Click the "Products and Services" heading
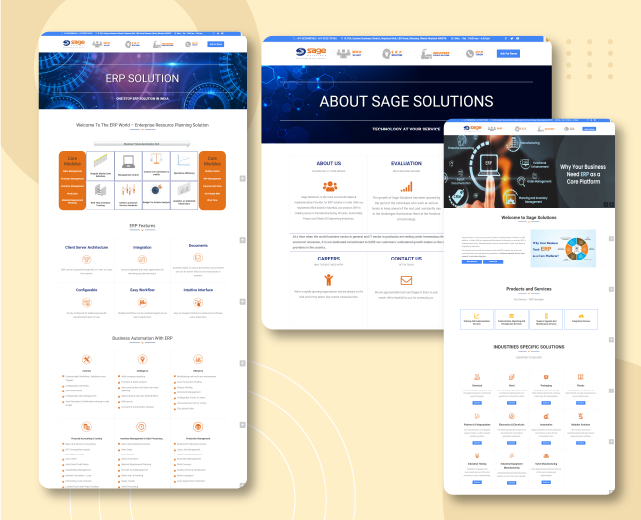641x520 pixels. point(529,289)
